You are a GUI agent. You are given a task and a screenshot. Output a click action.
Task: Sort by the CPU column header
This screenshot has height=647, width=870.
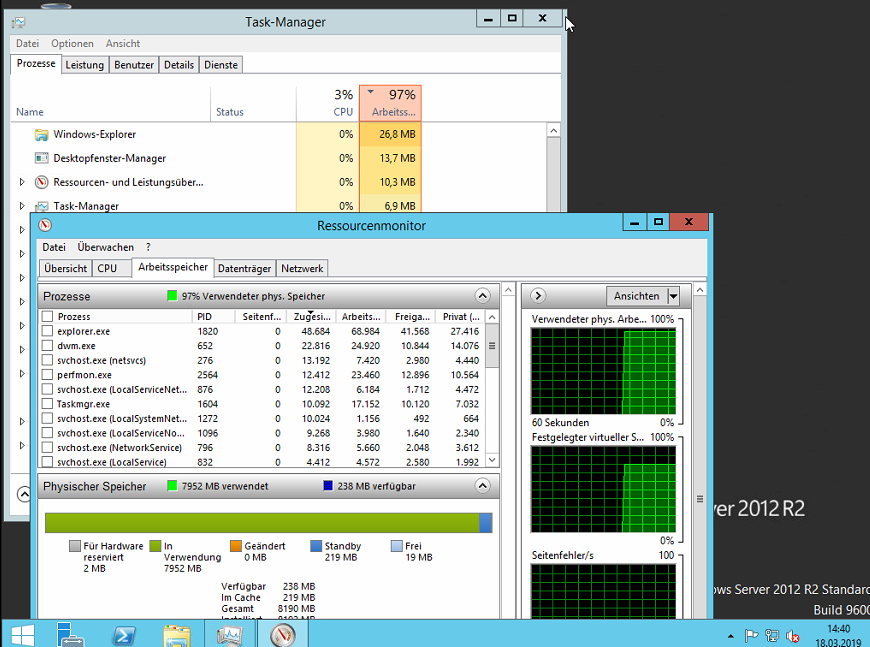pos(327,103)
